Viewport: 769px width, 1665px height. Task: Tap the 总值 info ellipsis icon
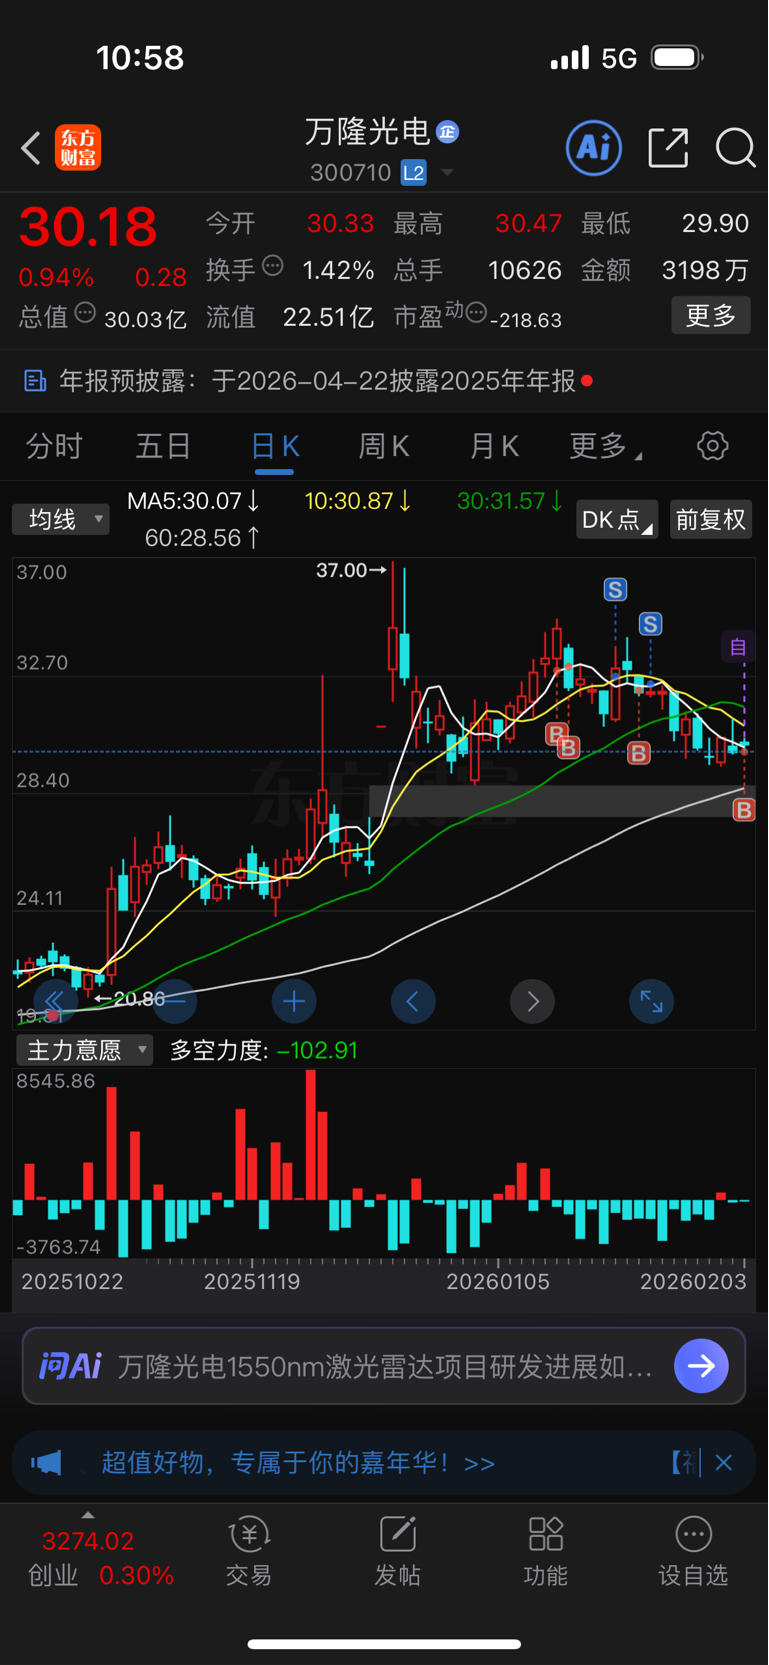click(x=86, y=313)
